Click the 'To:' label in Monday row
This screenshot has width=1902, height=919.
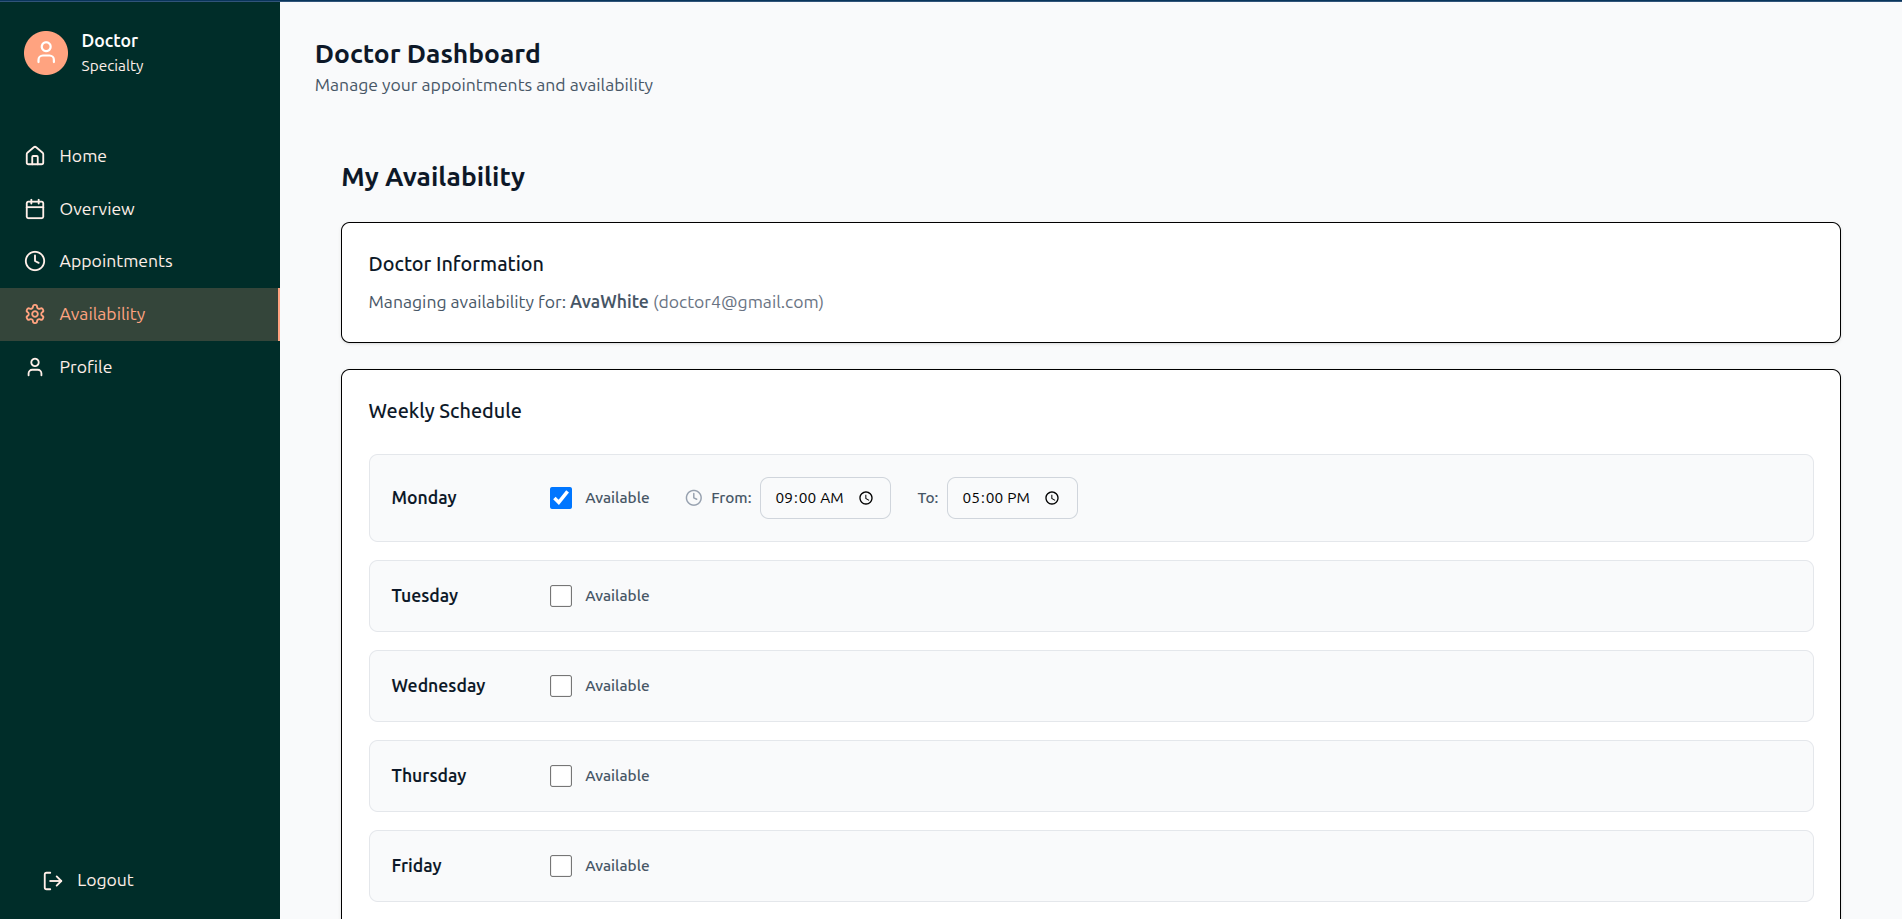tap(928, 498)
